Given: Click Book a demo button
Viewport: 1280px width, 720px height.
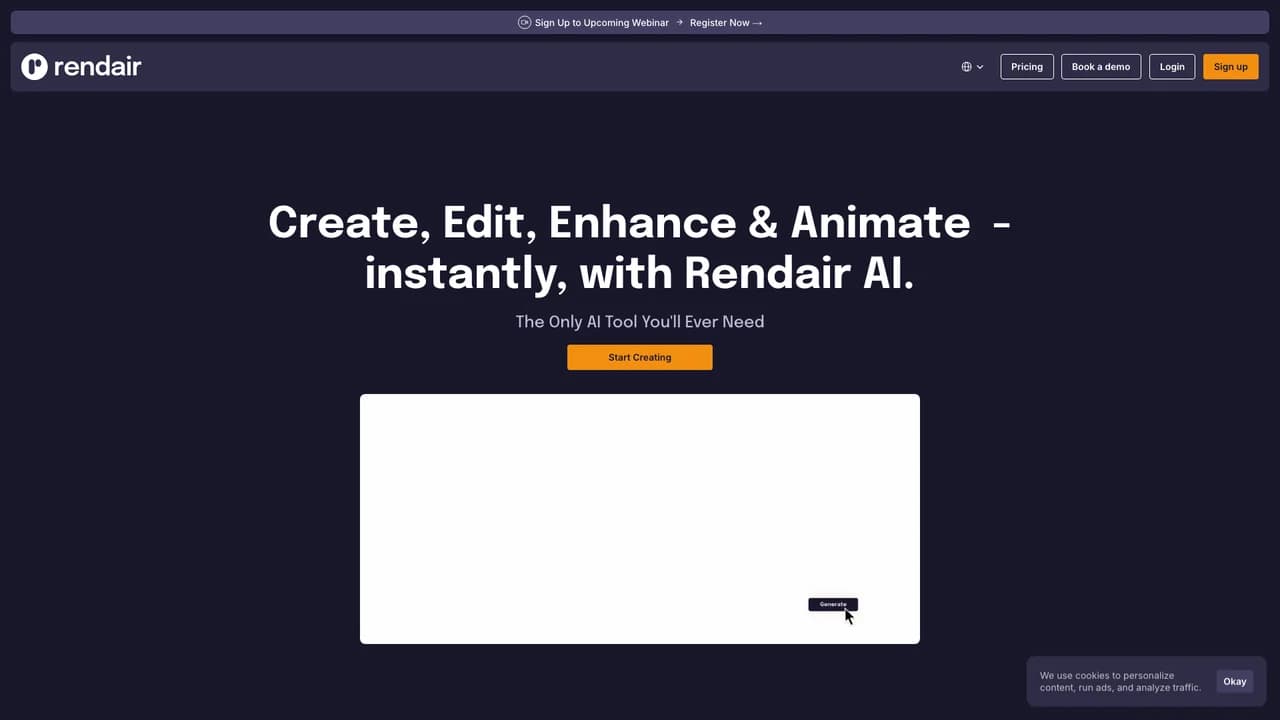Looking at the screenshot, I should click(x=1101, y=67).
